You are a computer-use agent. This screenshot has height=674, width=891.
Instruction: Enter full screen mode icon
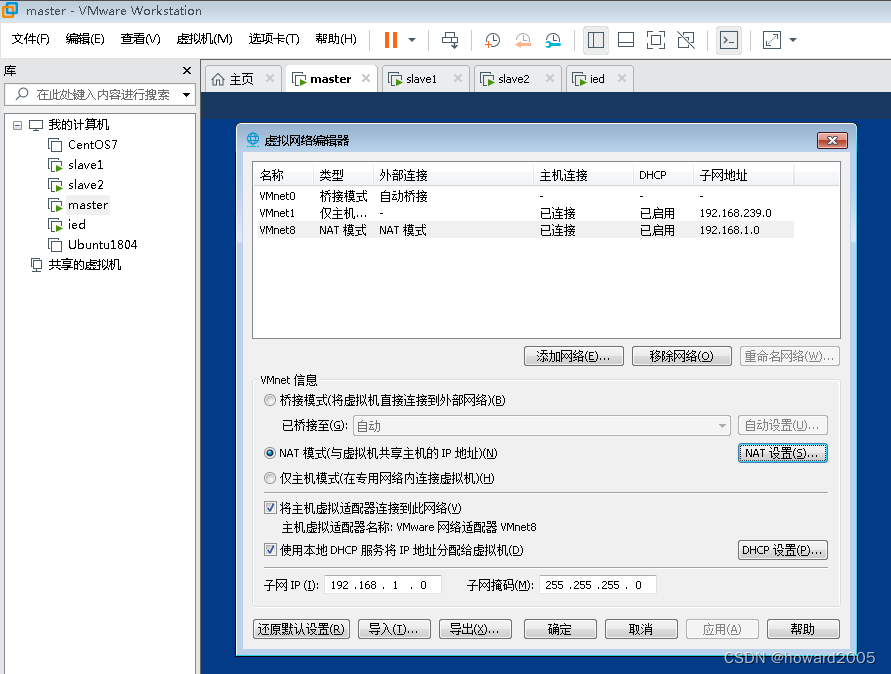tap(656, 40)
